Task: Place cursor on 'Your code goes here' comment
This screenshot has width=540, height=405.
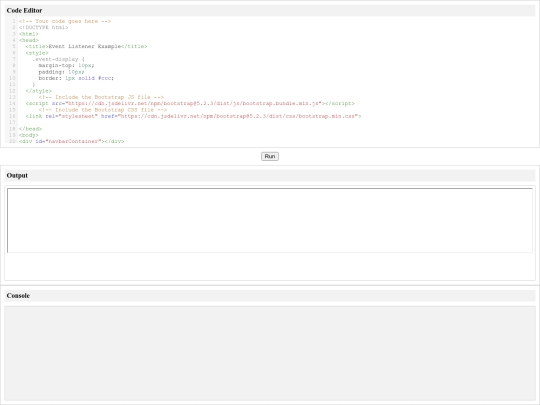Action: pyautogui.click(x=65, y=21)
